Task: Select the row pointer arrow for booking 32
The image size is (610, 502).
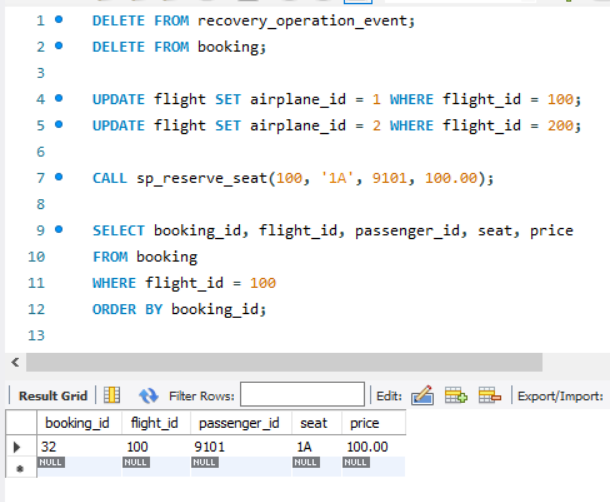Action: click(17, 447)
